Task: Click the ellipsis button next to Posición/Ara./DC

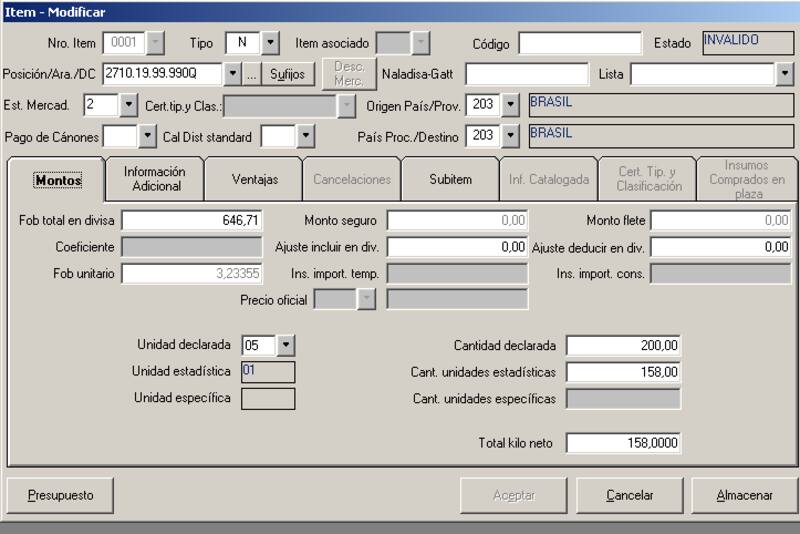Action: (252, 74)
